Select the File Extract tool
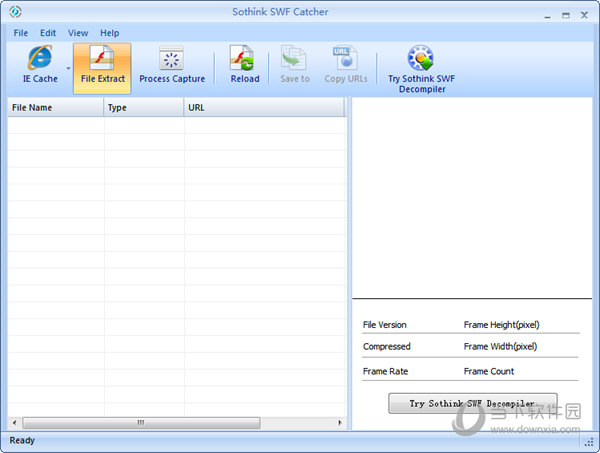The width and height of the screenshot is (600, 453). (x=102, y=68)
